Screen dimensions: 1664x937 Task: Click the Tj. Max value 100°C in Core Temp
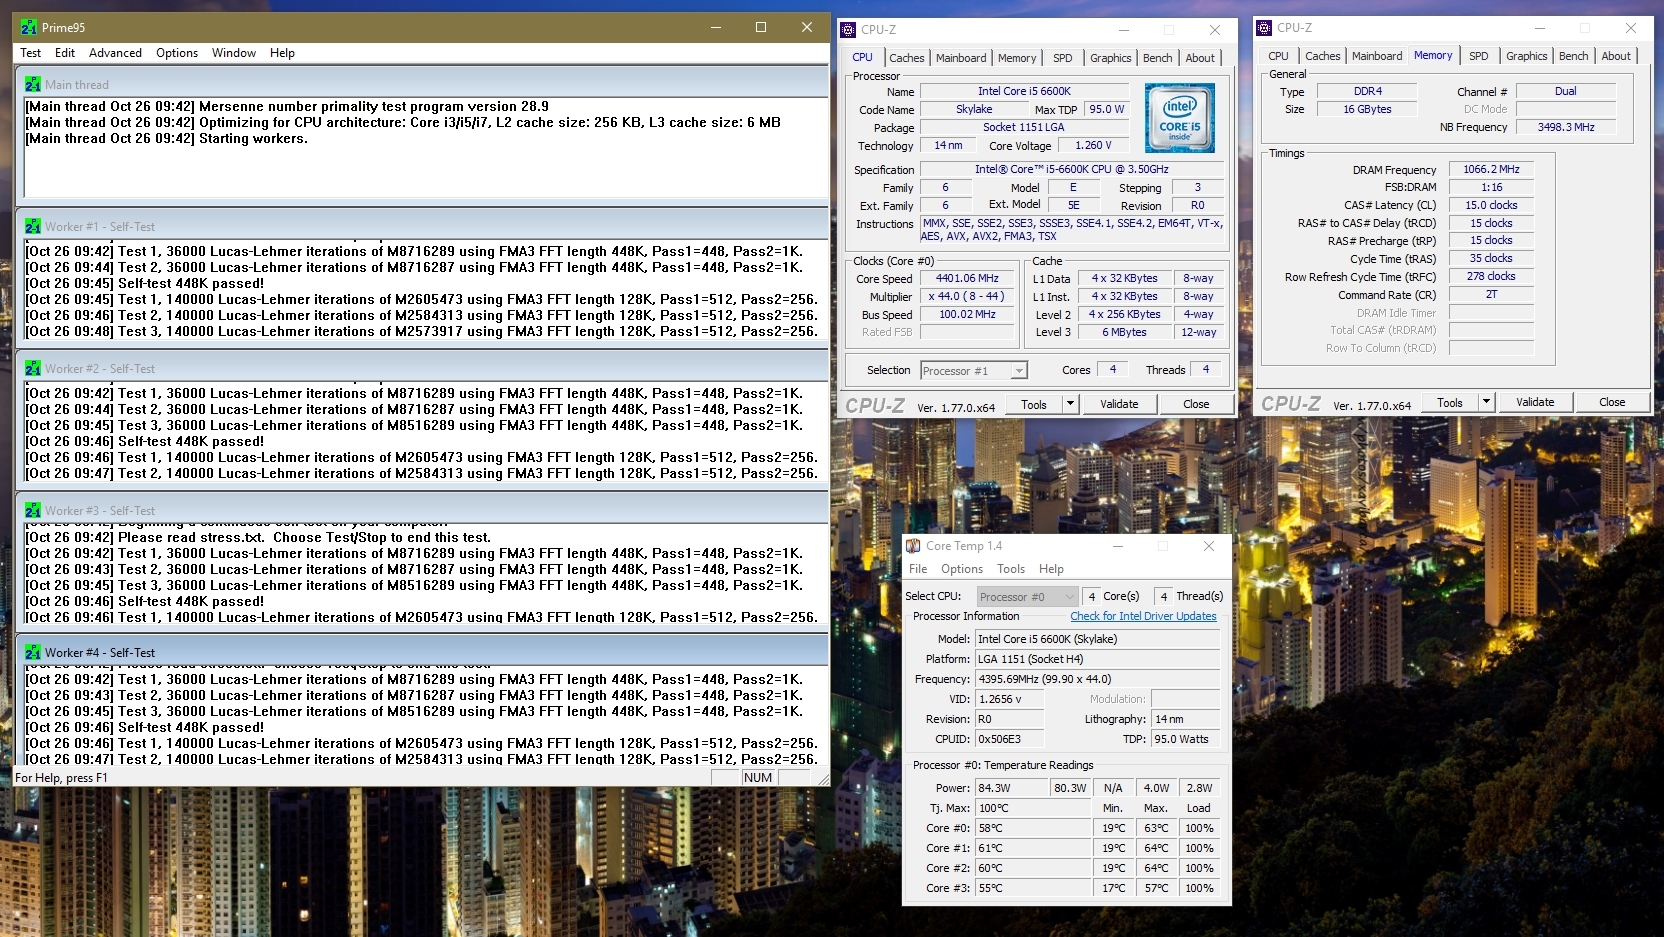(1033, 808)
